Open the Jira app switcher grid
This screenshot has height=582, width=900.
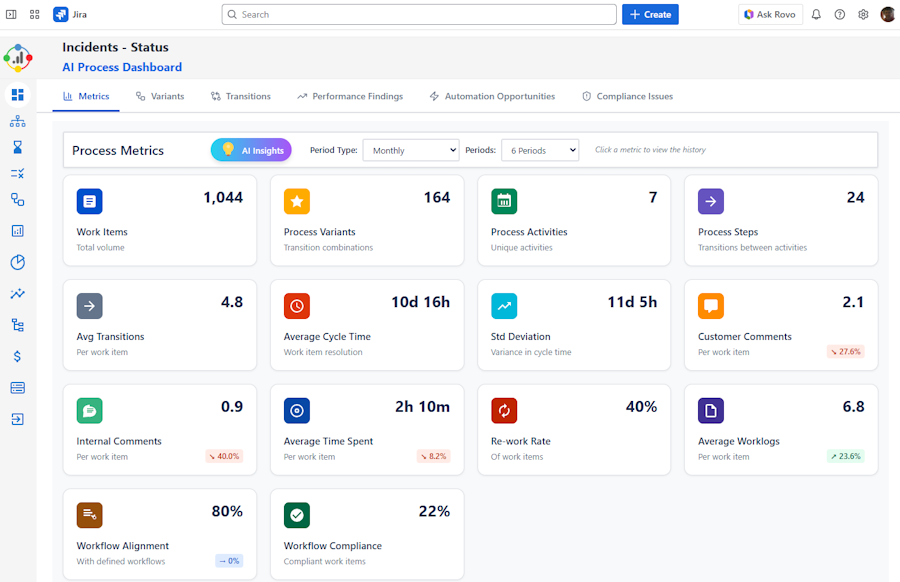[35, 15]
